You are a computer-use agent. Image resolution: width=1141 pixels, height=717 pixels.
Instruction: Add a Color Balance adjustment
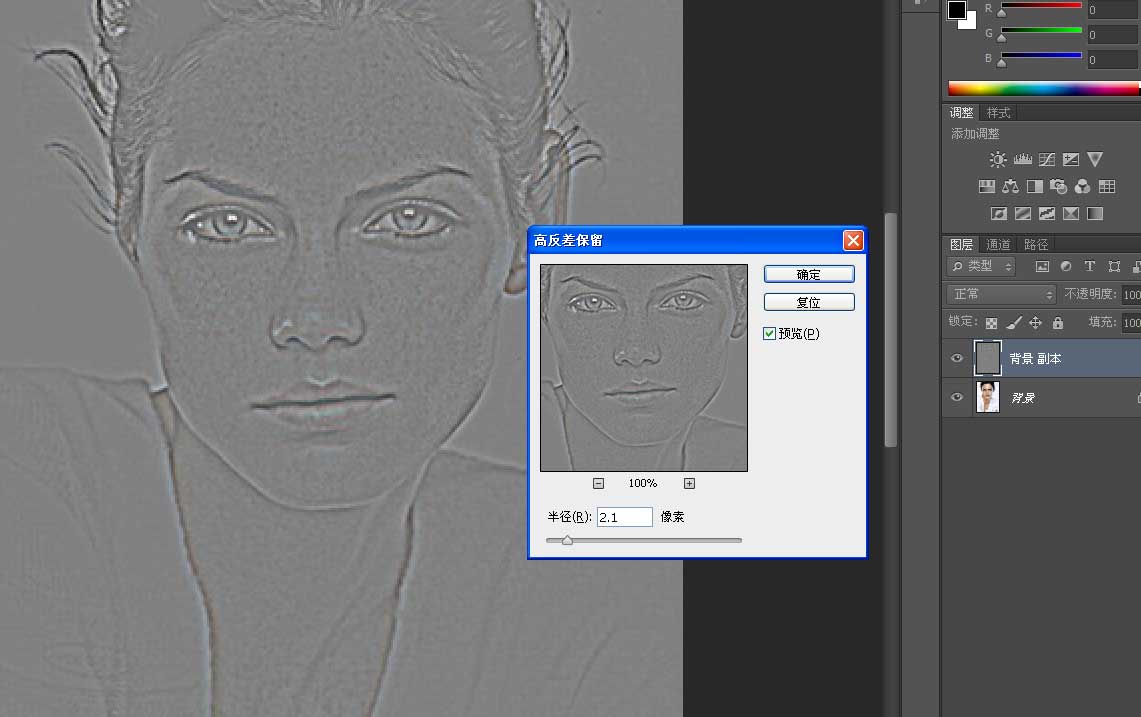click(1010, 186)
